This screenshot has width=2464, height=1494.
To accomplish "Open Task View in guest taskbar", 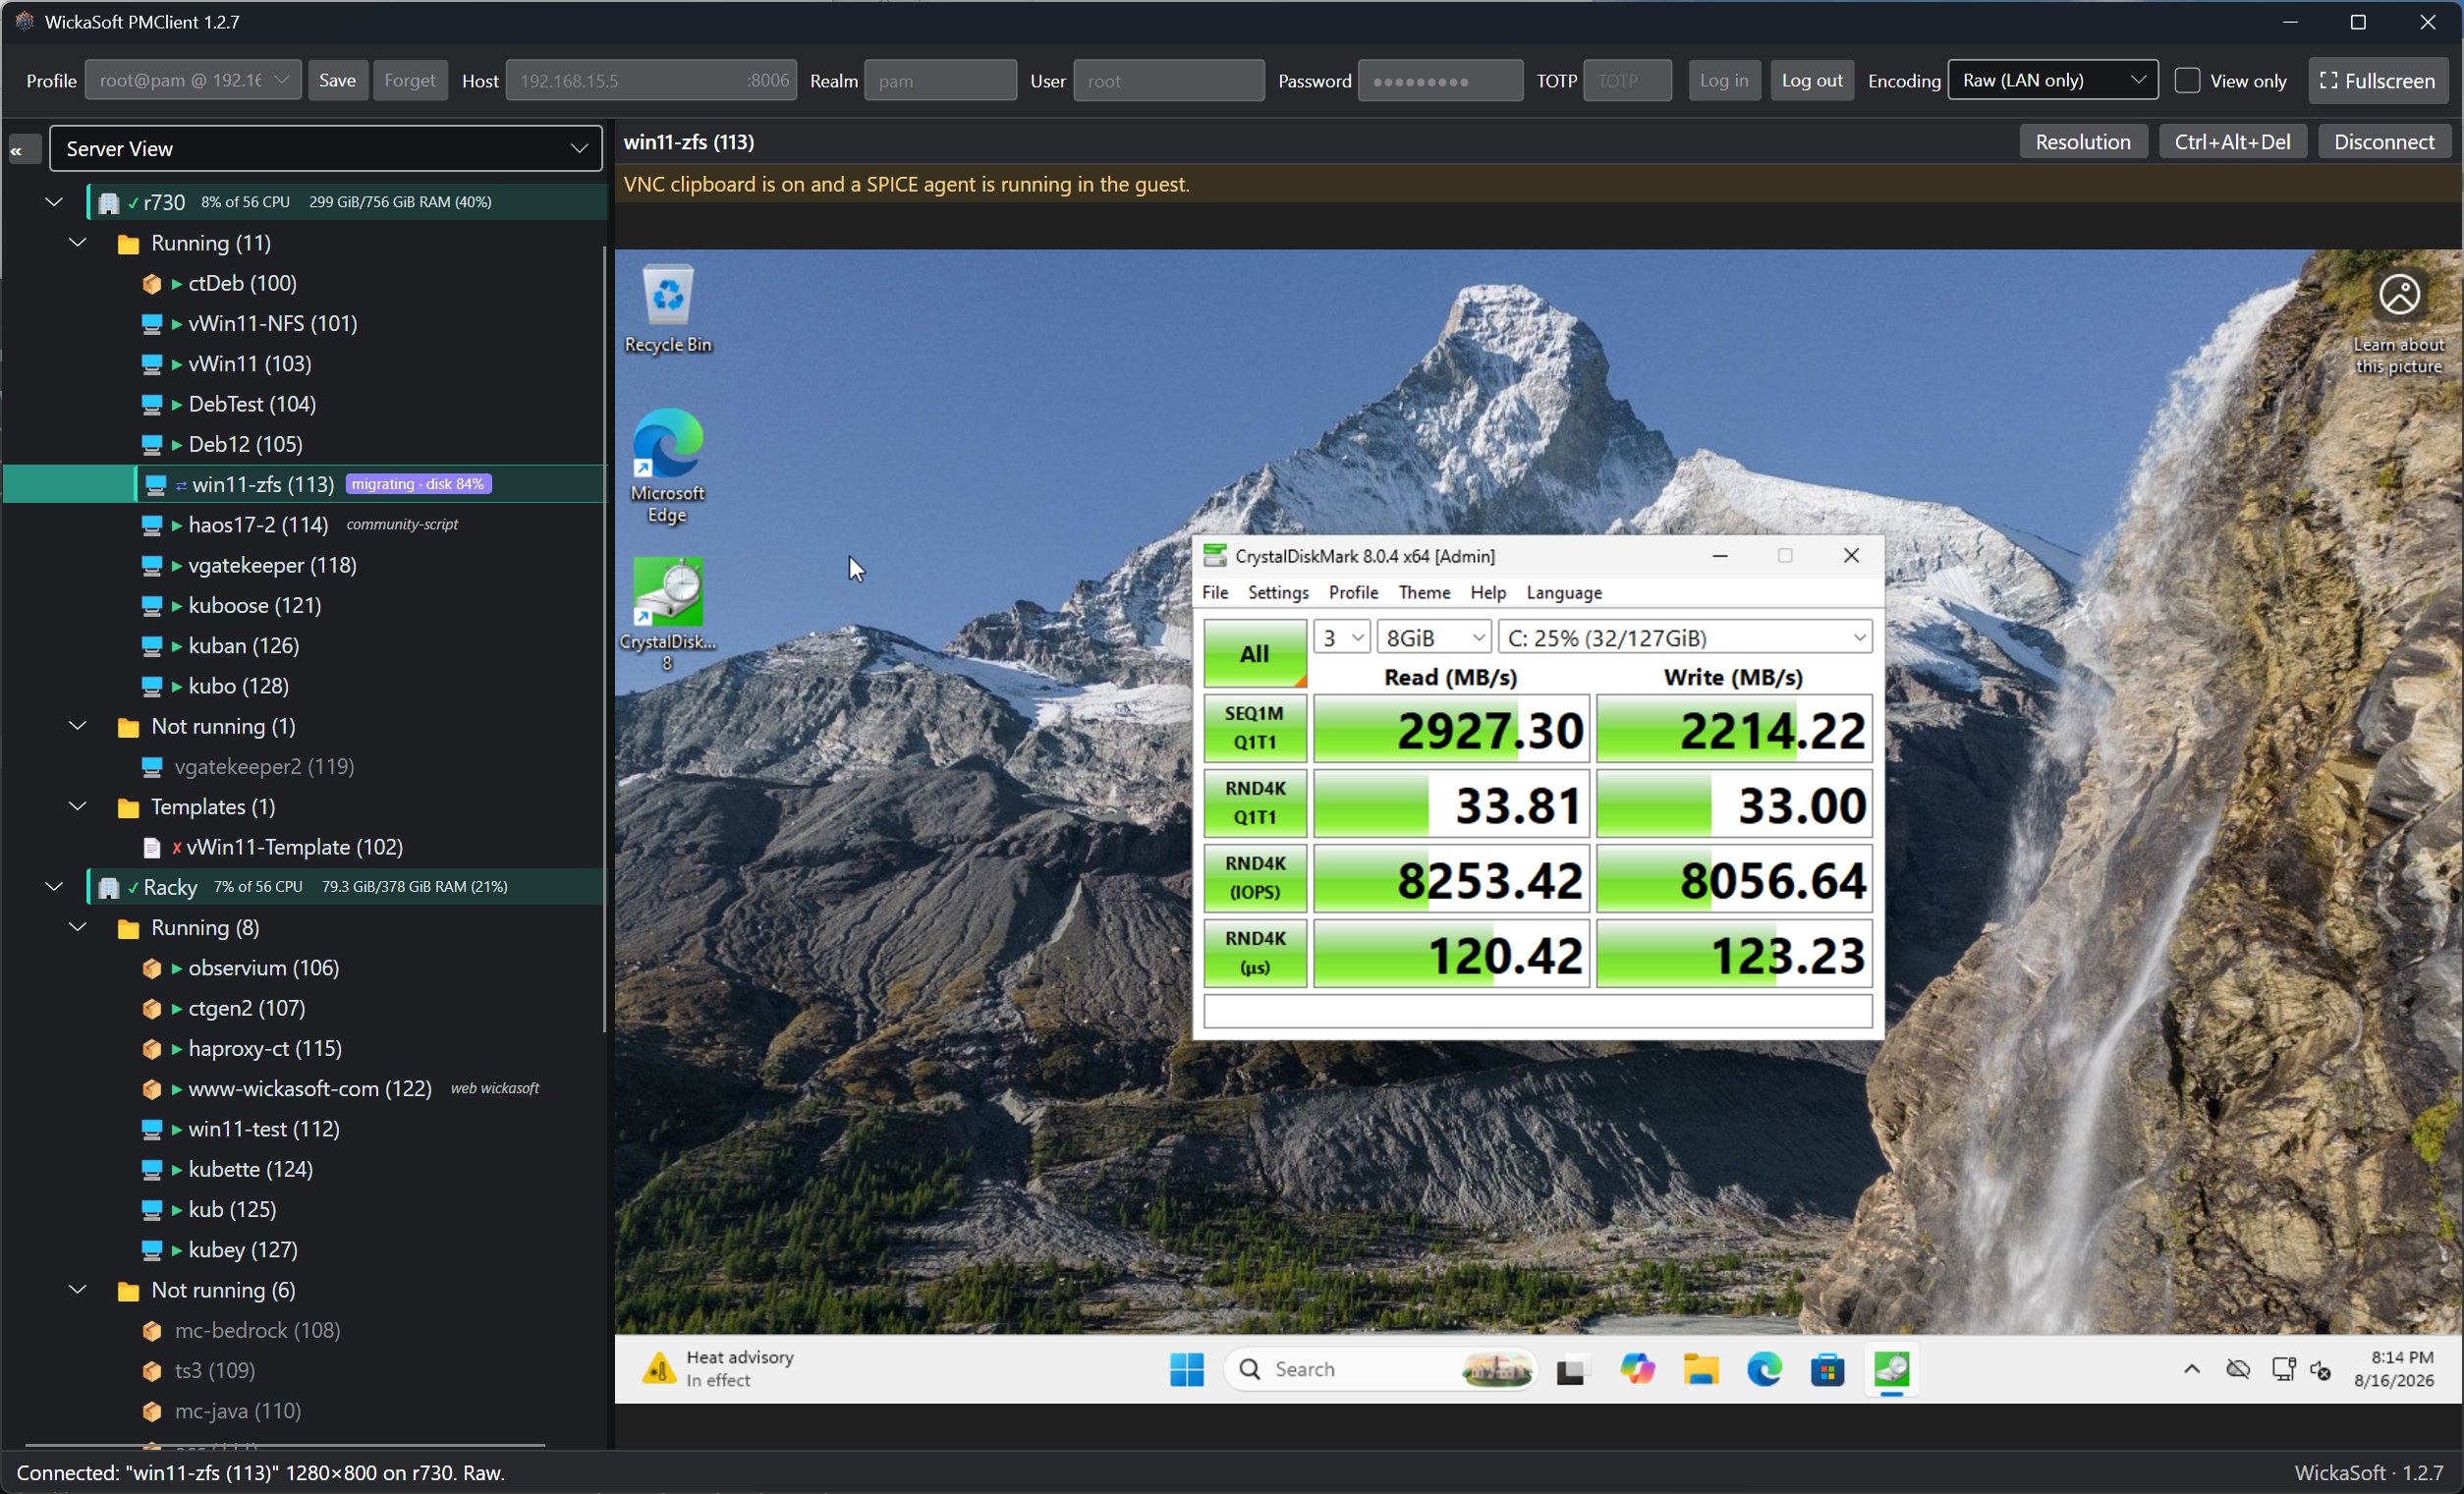I will point(1571,1369).
